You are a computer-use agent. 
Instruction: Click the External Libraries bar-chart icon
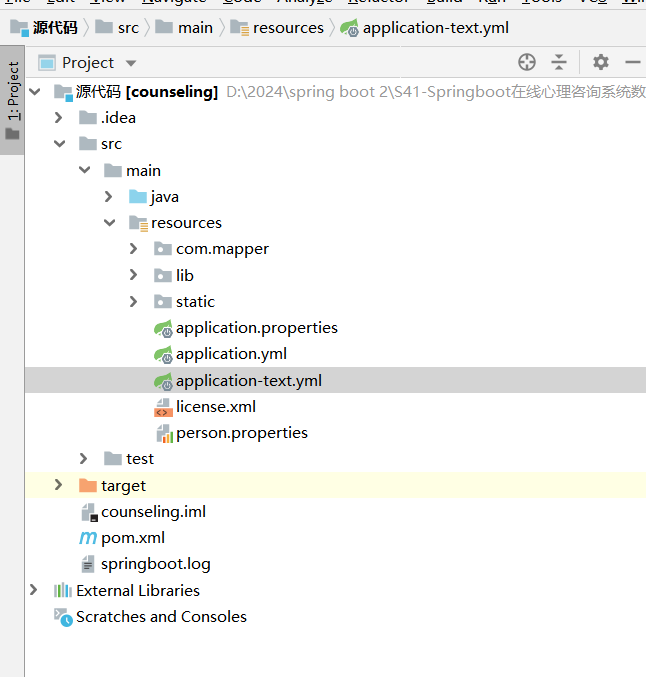pyautogui.click(x=63, y=591)
